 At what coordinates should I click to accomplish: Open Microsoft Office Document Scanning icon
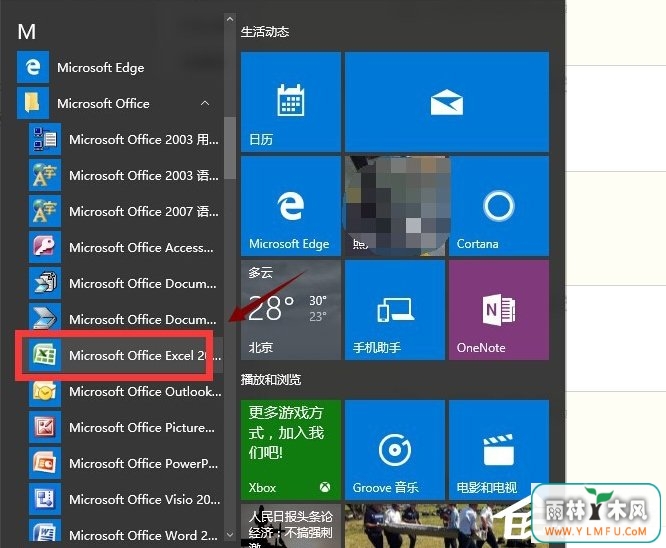(45, 319)
